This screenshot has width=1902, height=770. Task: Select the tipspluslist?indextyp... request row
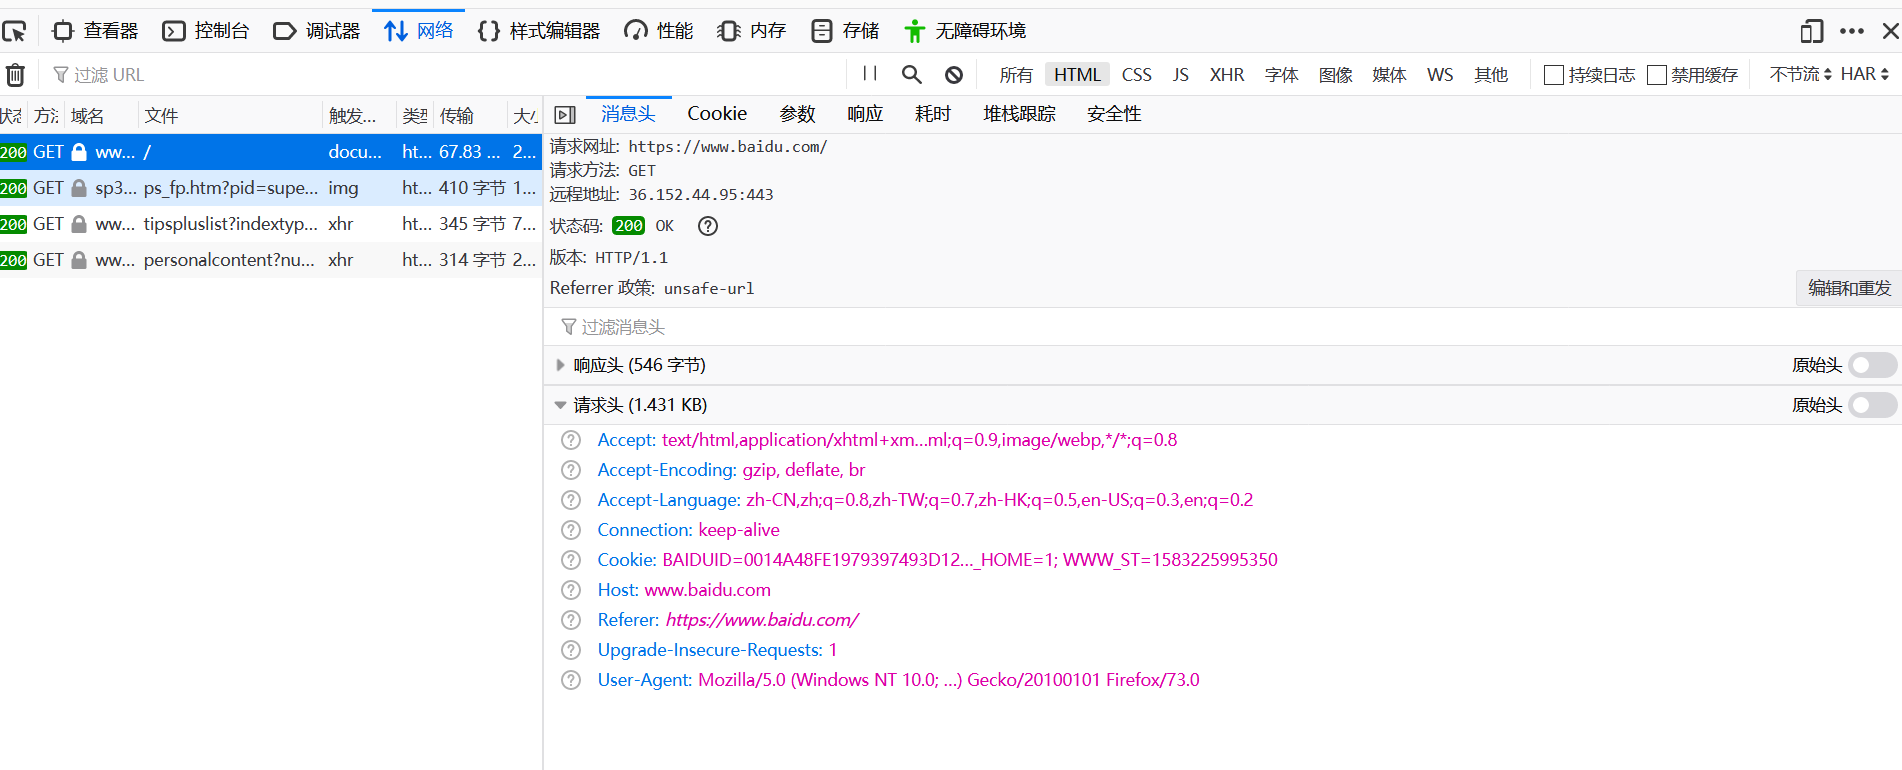coord(271,224)
